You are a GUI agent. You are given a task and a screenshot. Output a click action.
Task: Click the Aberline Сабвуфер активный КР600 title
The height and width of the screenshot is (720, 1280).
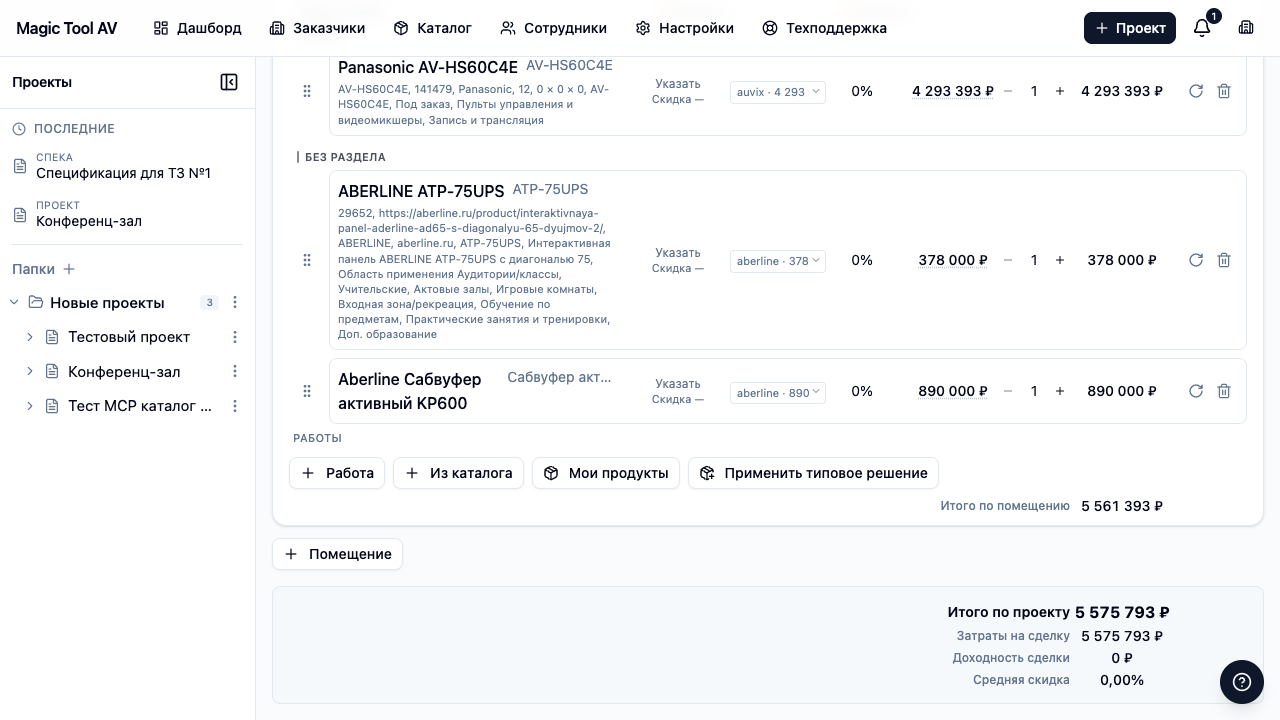pyautogui.click(x=410, y=391)
